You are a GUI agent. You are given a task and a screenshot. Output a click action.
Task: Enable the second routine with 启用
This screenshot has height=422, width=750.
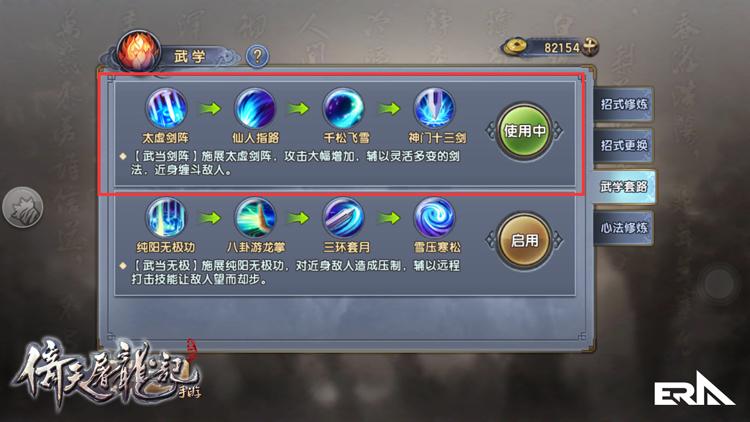pyautogui.click(x=524, y=240)
